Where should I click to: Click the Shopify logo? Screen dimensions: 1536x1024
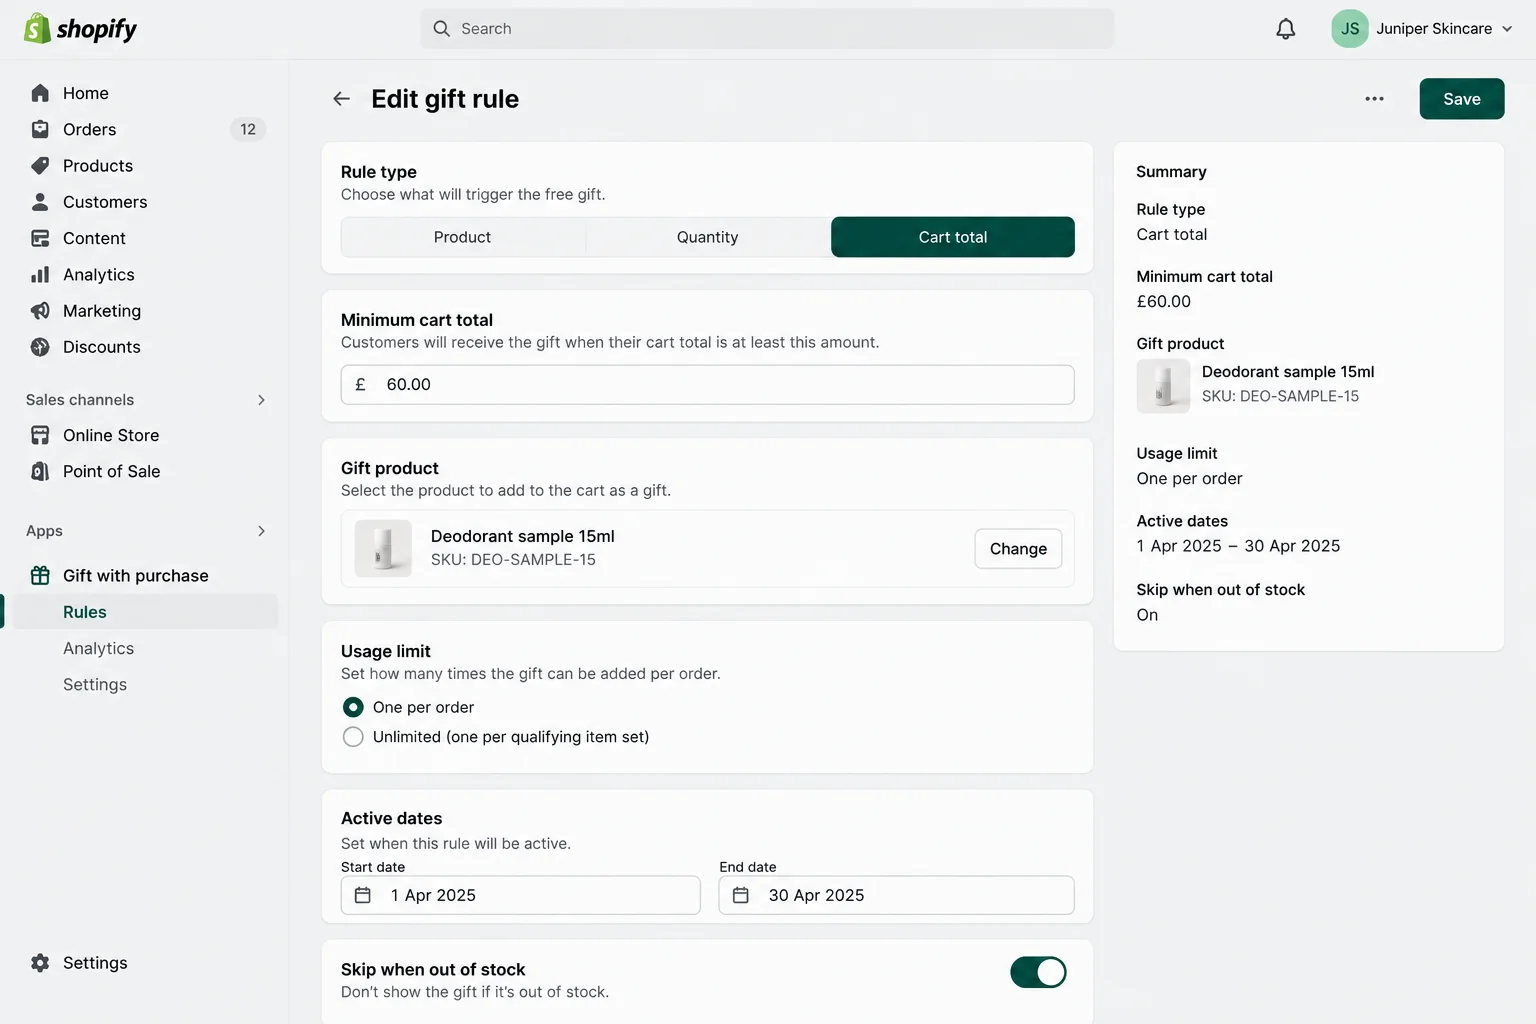[80, 29]
